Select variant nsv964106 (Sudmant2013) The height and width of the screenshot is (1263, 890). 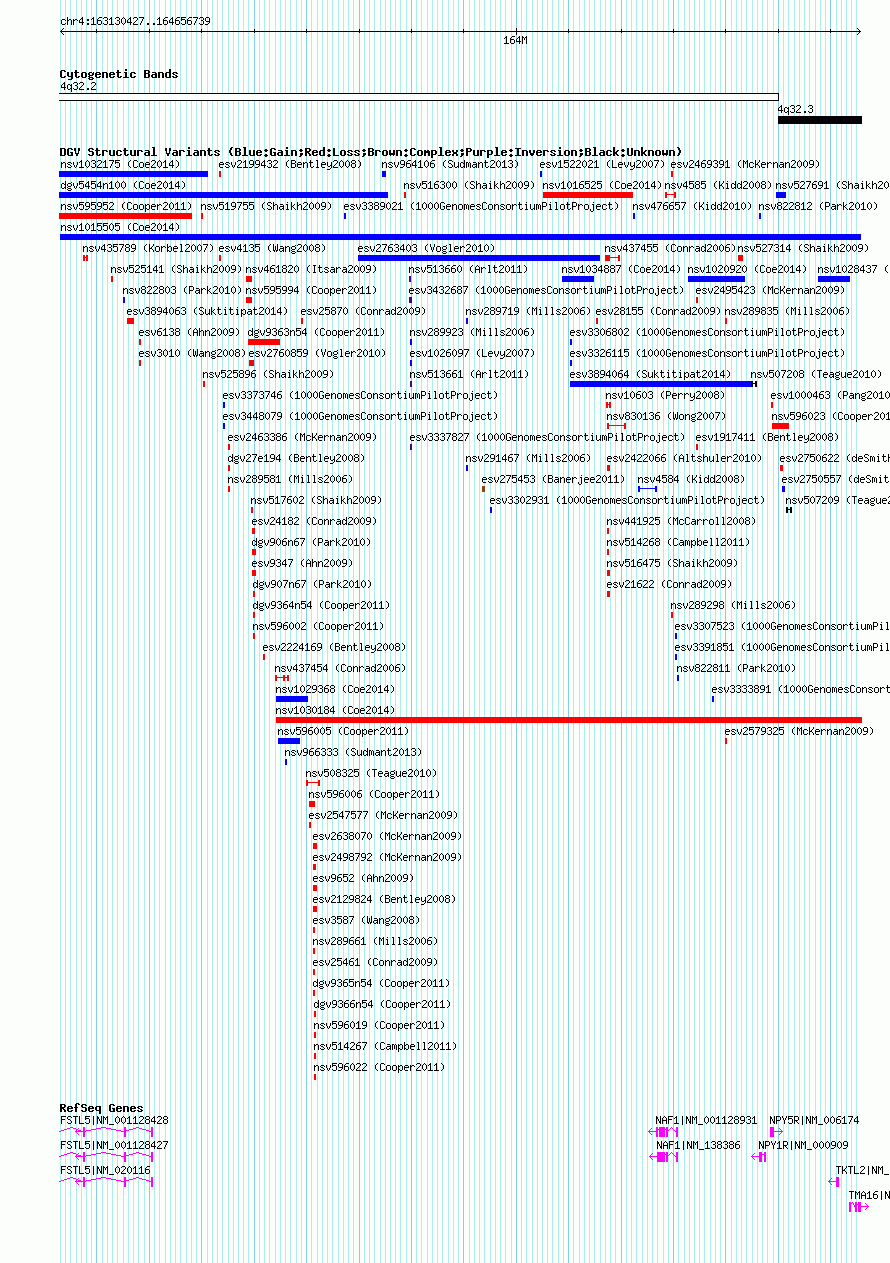451,164
